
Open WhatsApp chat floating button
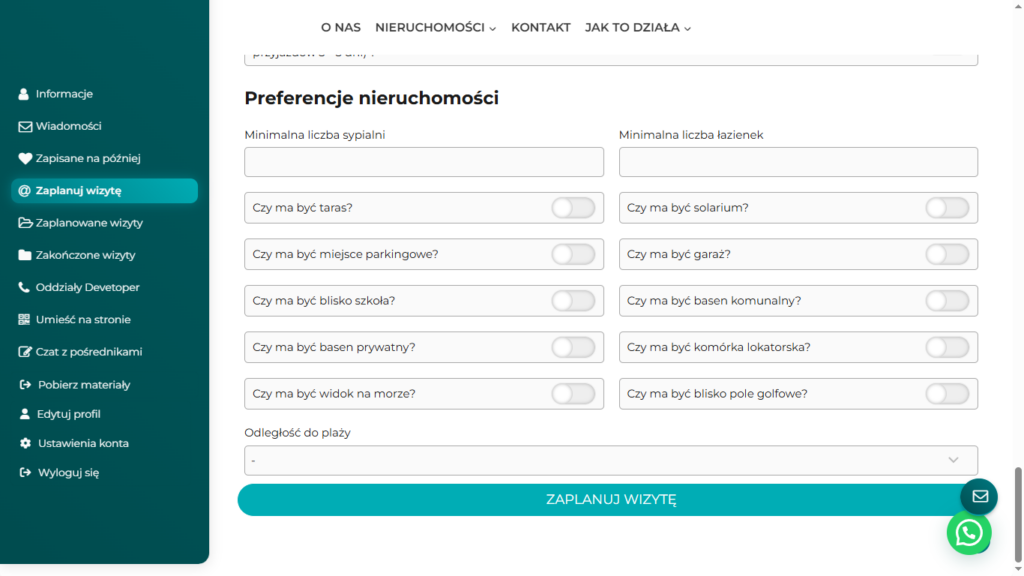[968, 533]
